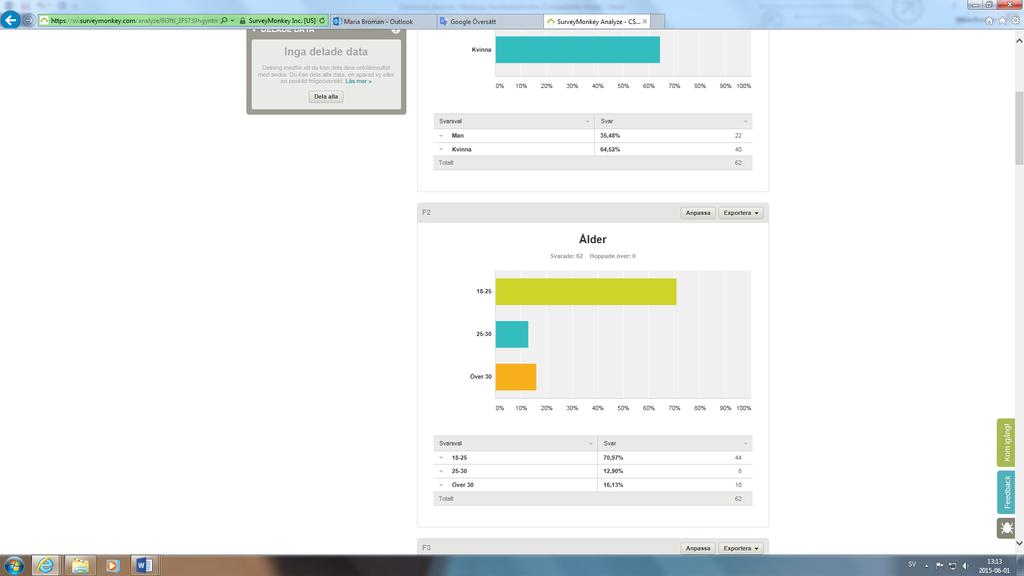Open Exportera dropdown for question F2
This screenshot has height=576, width=1024.
coord(741,213)
